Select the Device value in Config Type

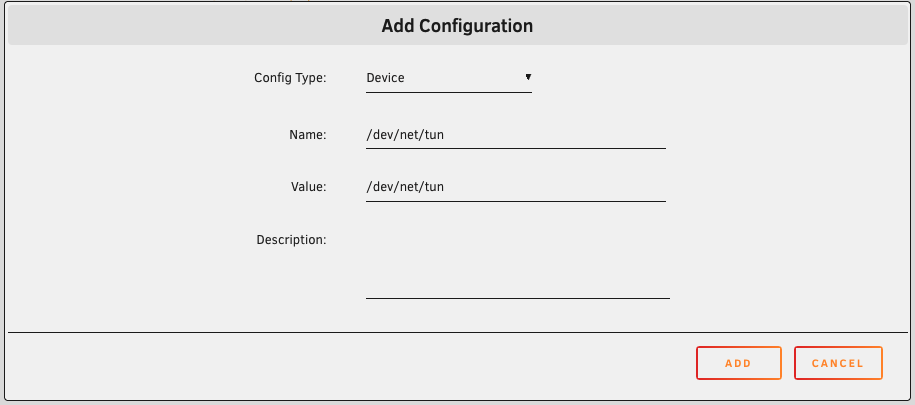(387, 78)
